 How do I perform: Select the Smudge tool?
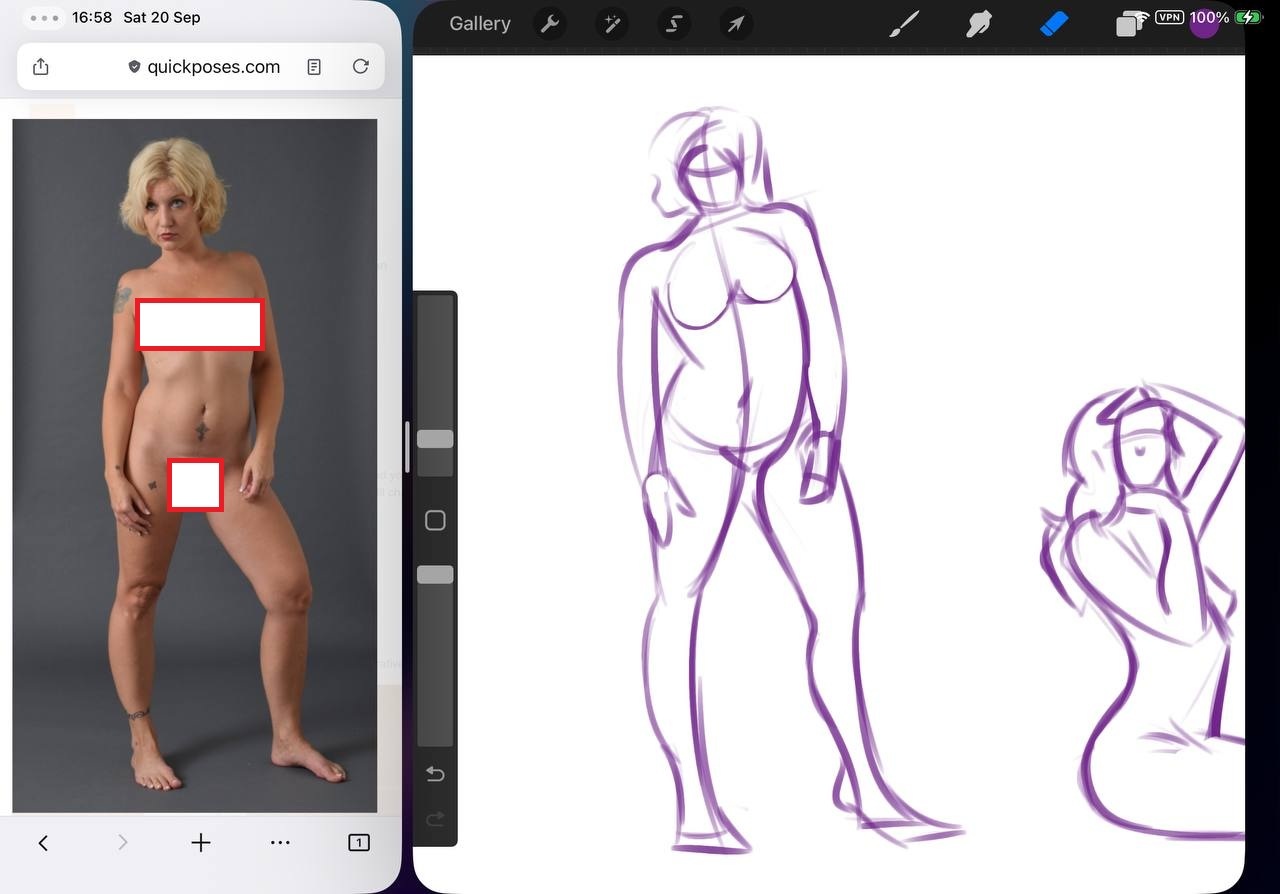(978, 24)
